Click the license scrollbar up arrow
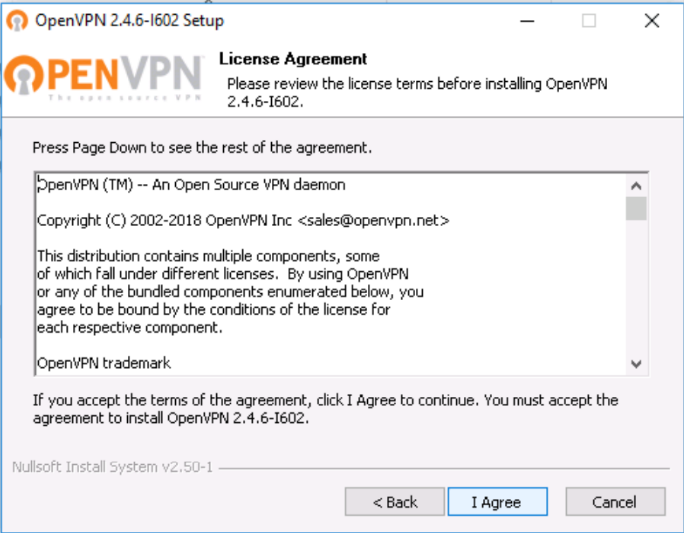The image size is (684, 533). (636, 185)
